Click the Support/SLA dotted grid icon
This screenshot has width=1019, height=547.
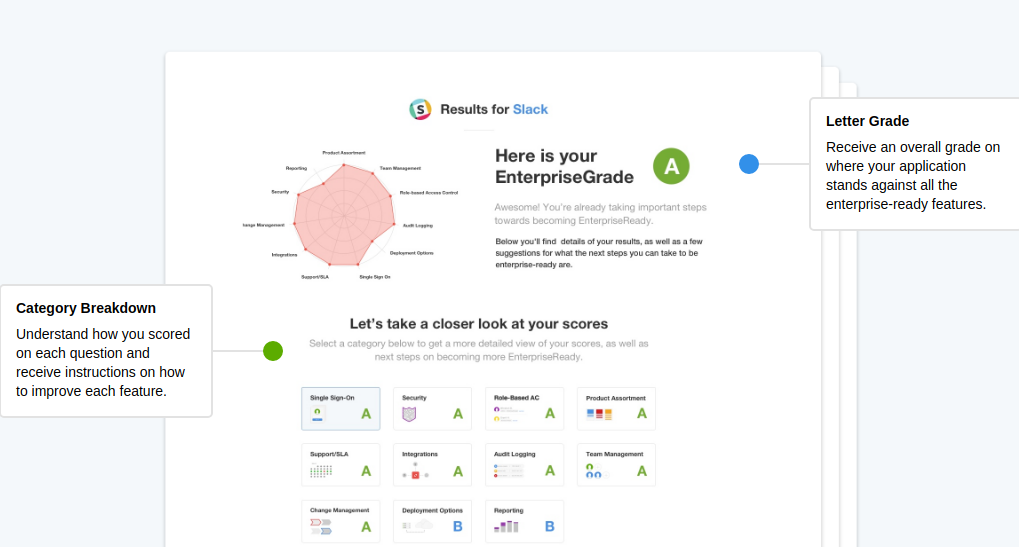321,471
